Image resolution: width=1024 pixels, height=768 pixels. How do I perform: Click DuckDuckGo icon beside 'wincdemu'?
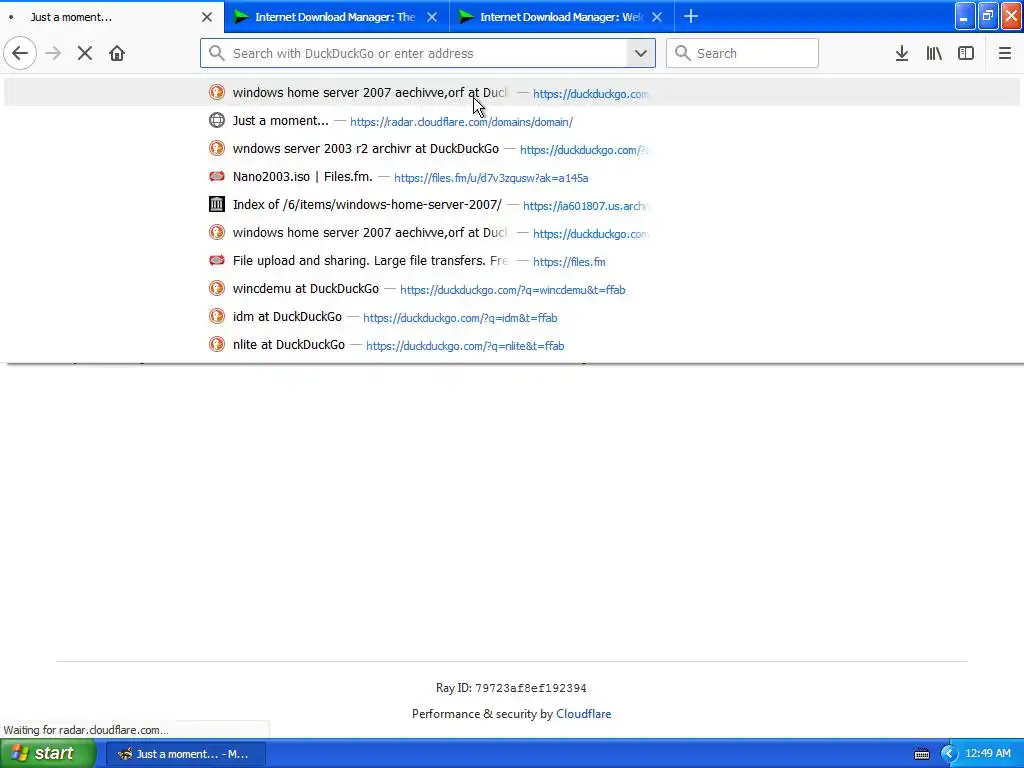217,288
